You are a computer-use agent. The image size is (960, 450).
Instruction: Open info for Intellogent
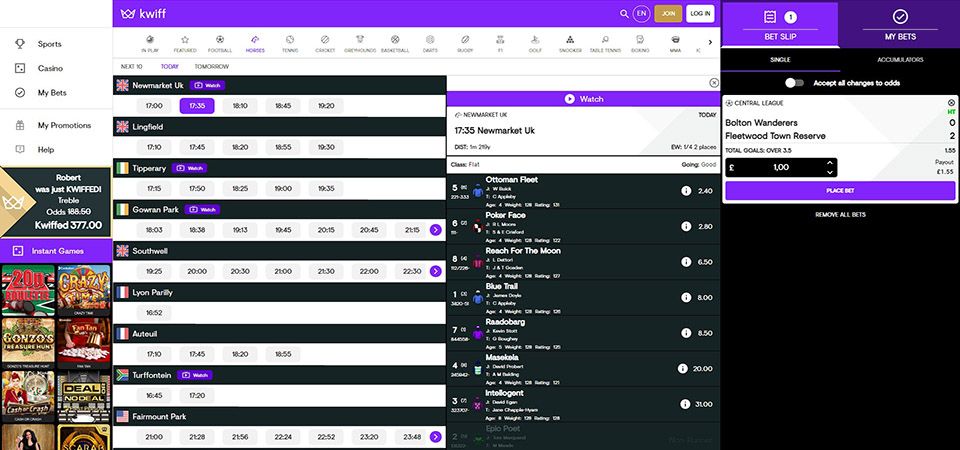point(685,404)
